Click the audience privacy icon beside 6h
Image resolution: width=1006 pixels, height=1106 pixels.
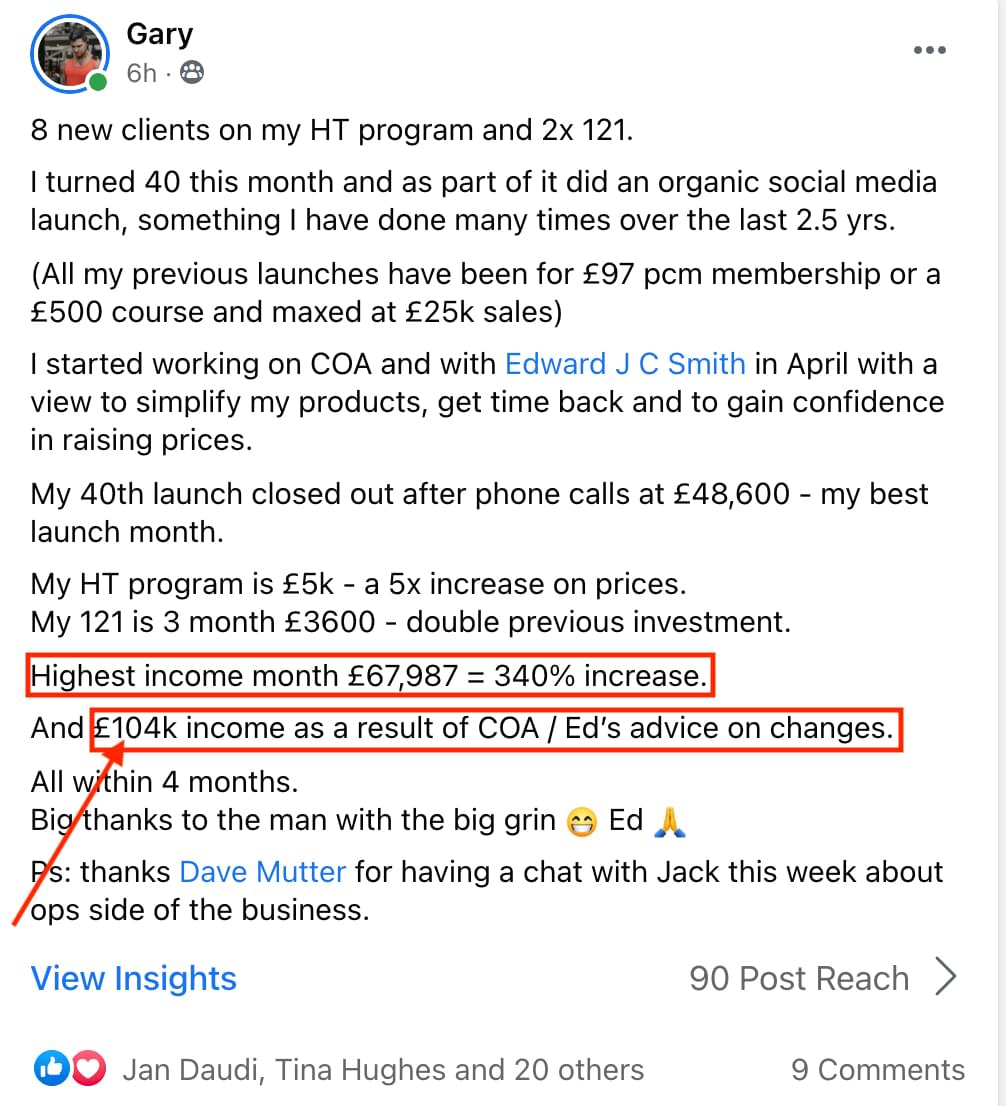pos(192,72)
